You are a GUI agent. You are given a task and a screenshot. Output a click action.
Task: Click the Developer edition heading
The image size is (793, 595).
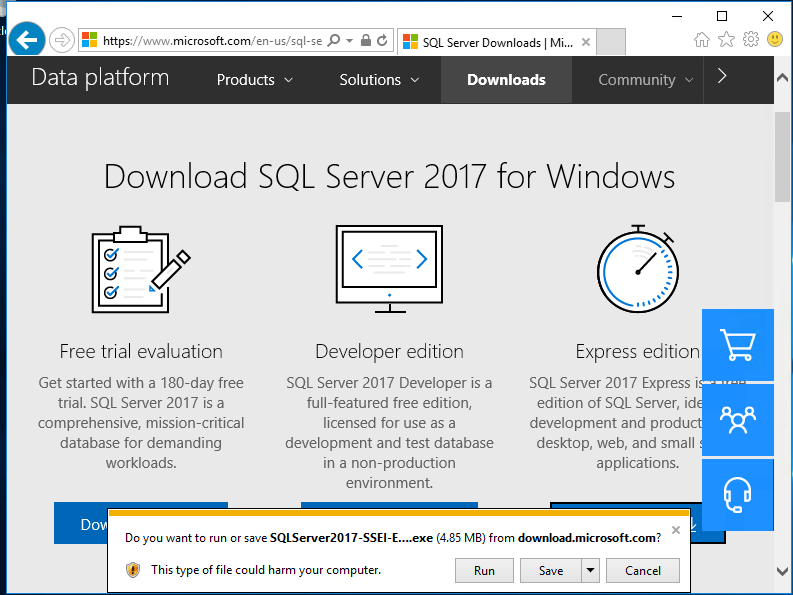click(x=389, y=352)
